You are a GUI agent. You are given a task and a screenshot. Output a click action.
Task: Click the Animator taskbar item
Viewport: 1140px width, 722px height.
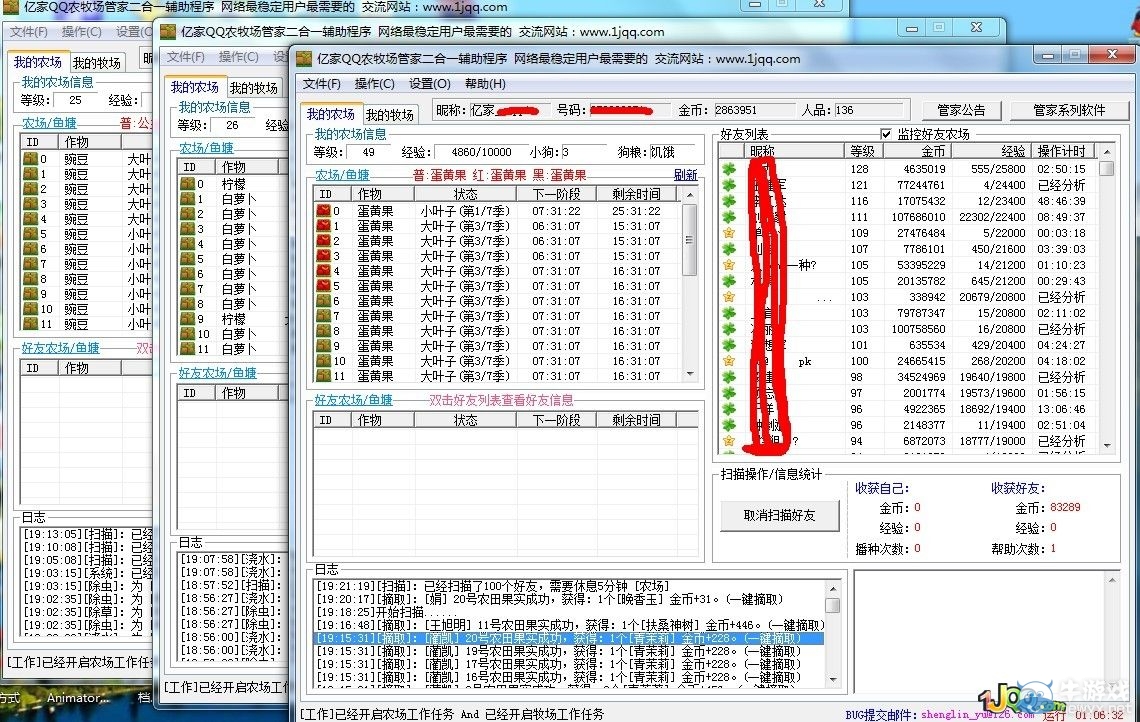[x=78, y=698]
